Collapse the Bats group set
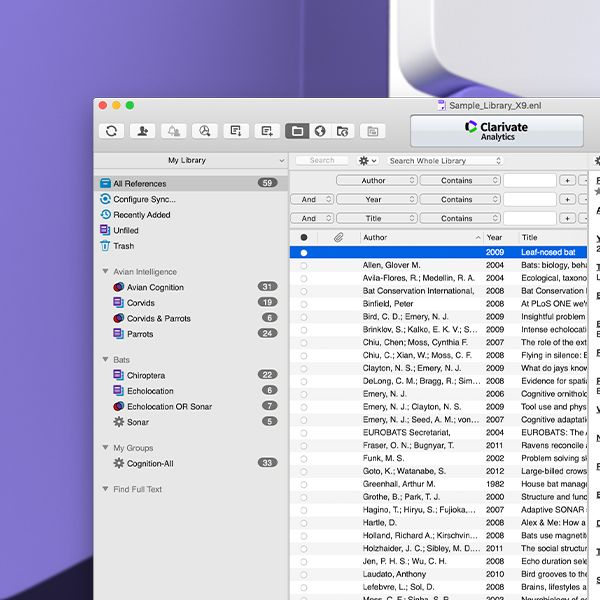The width and height of the screenshot is (600, 600). [x=105, y=359]
